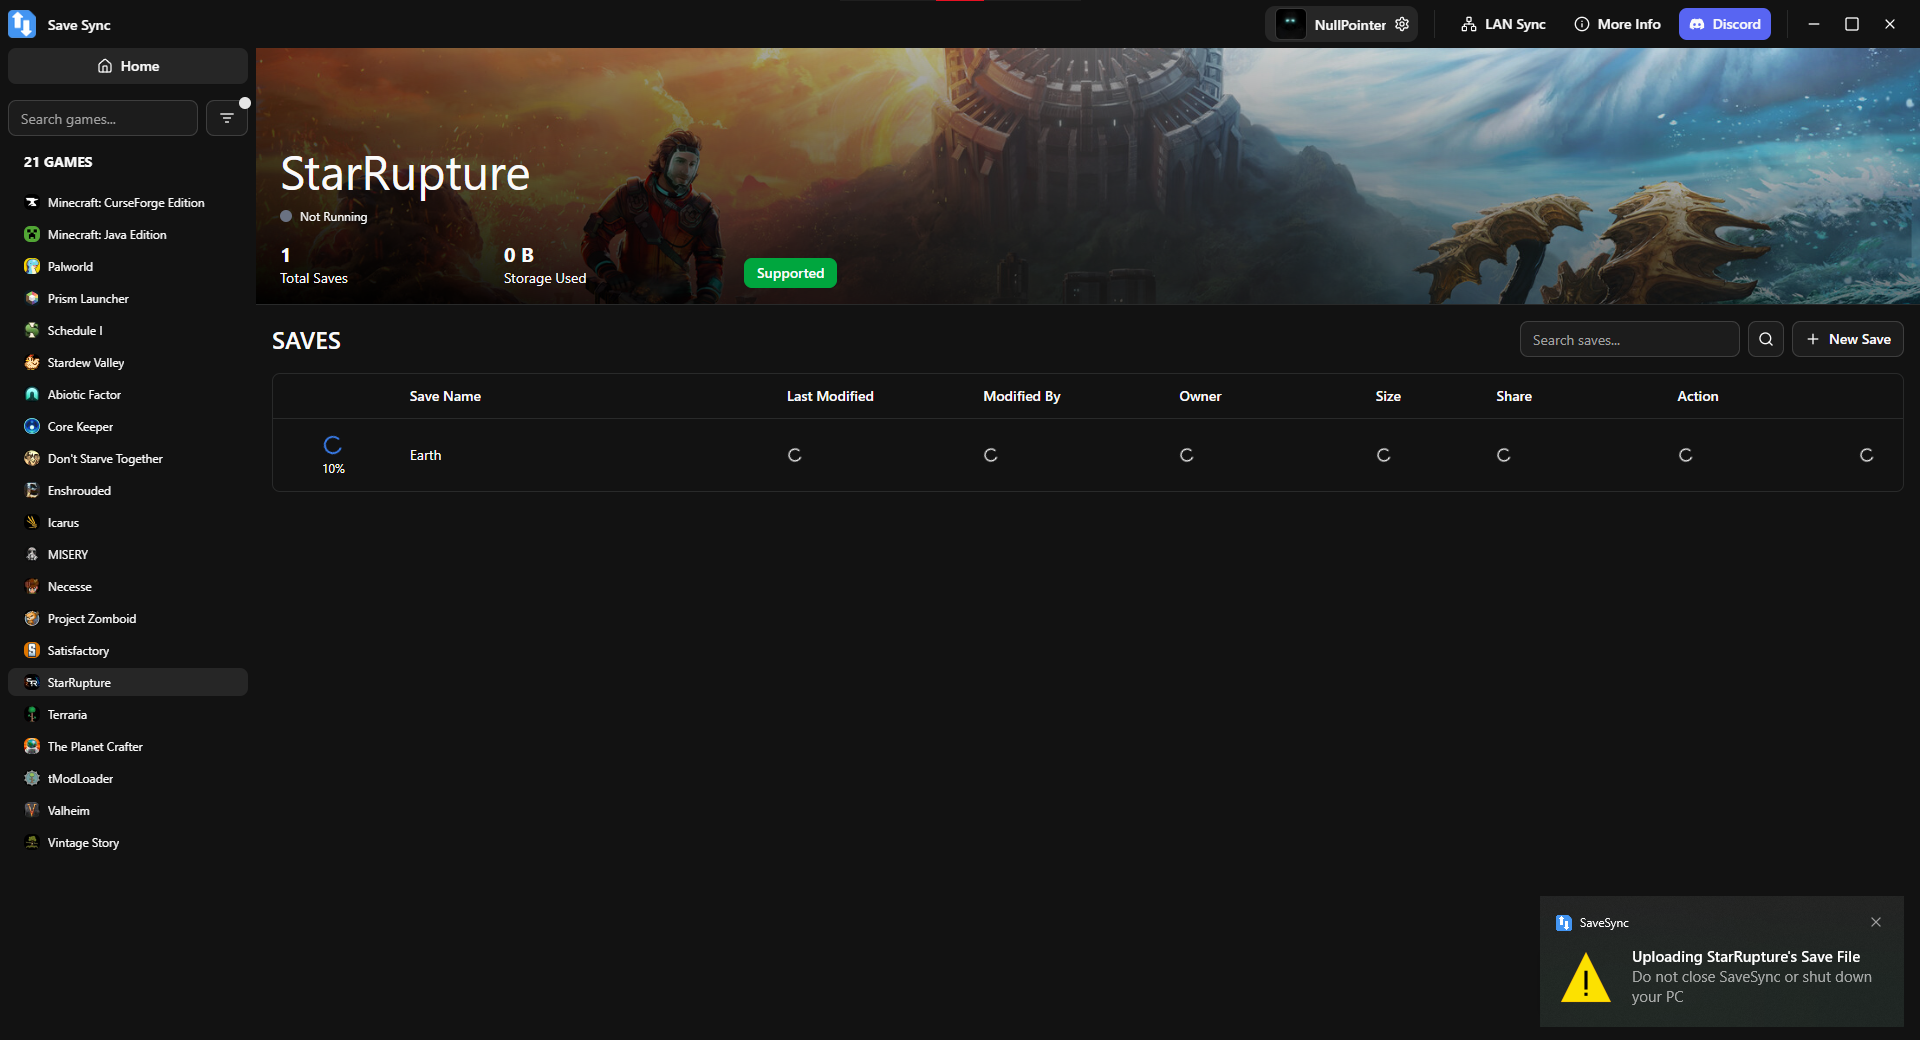
Task: Click the Minecraft: Java Edition icon
Action: 32,234
